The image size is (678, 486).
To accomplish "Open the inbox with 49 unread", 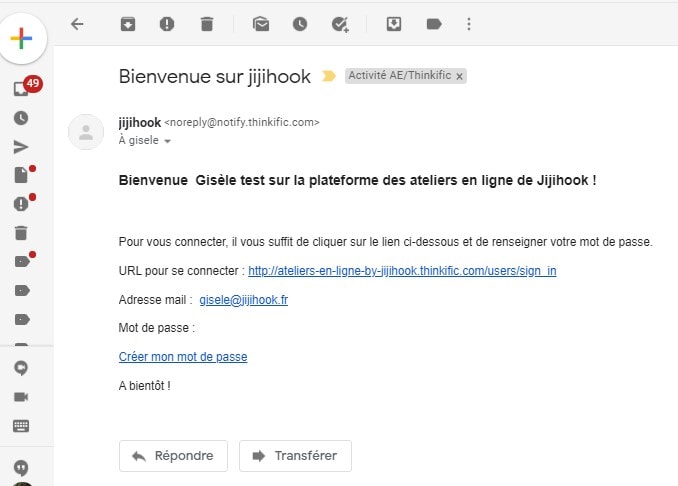I will (22, 88).
